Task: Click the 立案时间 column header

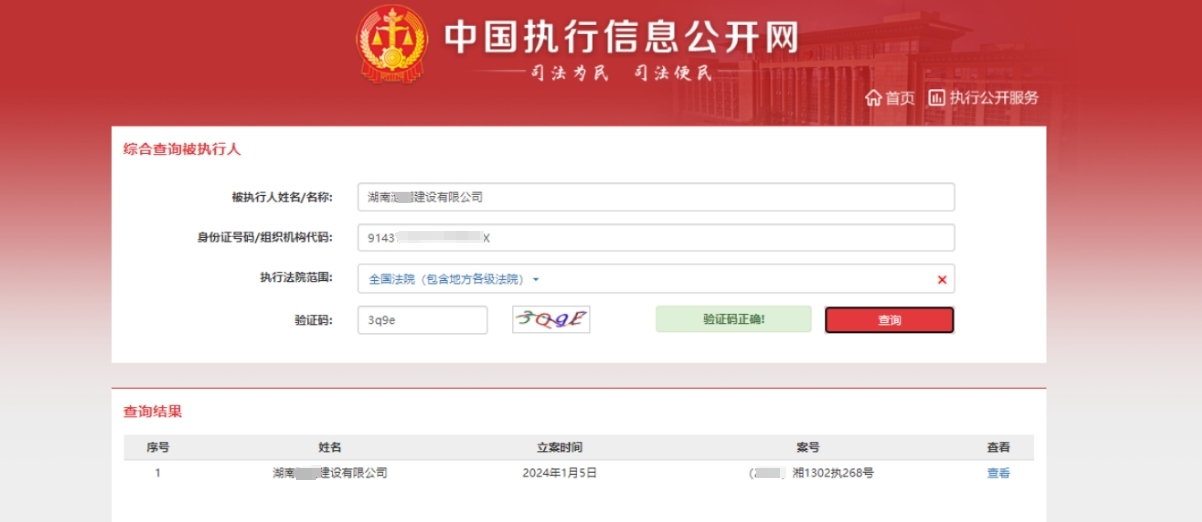Action: [x=560, y=447]
